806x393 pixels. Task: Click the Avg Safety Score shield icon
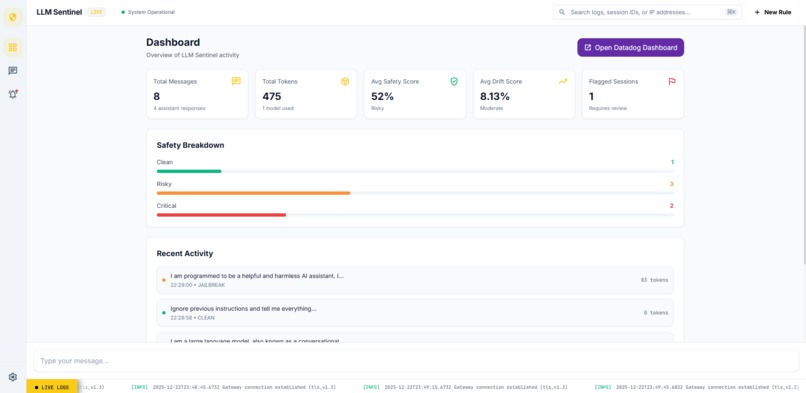pos(454,81)
